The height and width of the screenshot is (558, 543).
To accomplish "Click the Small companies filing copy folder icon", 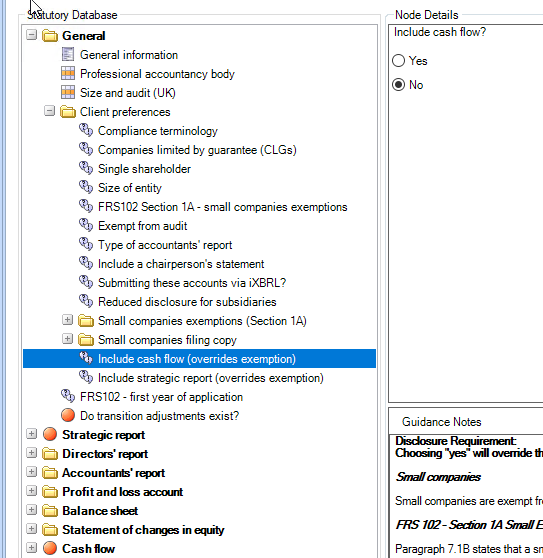I will (86, 340).
